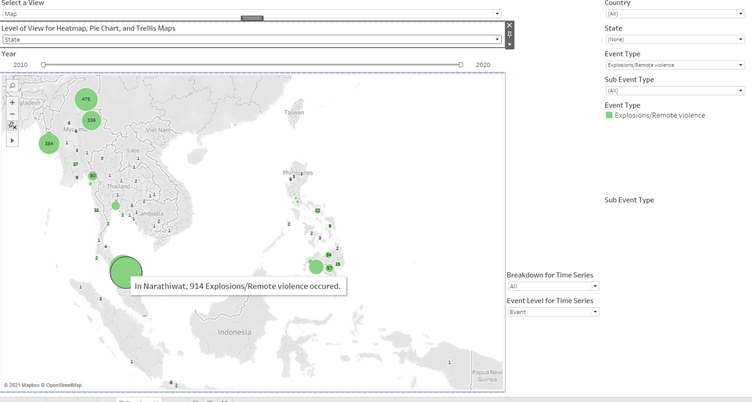
Task: Open Event Level for Time Series dropdown
Action: (x=552, y=312)
